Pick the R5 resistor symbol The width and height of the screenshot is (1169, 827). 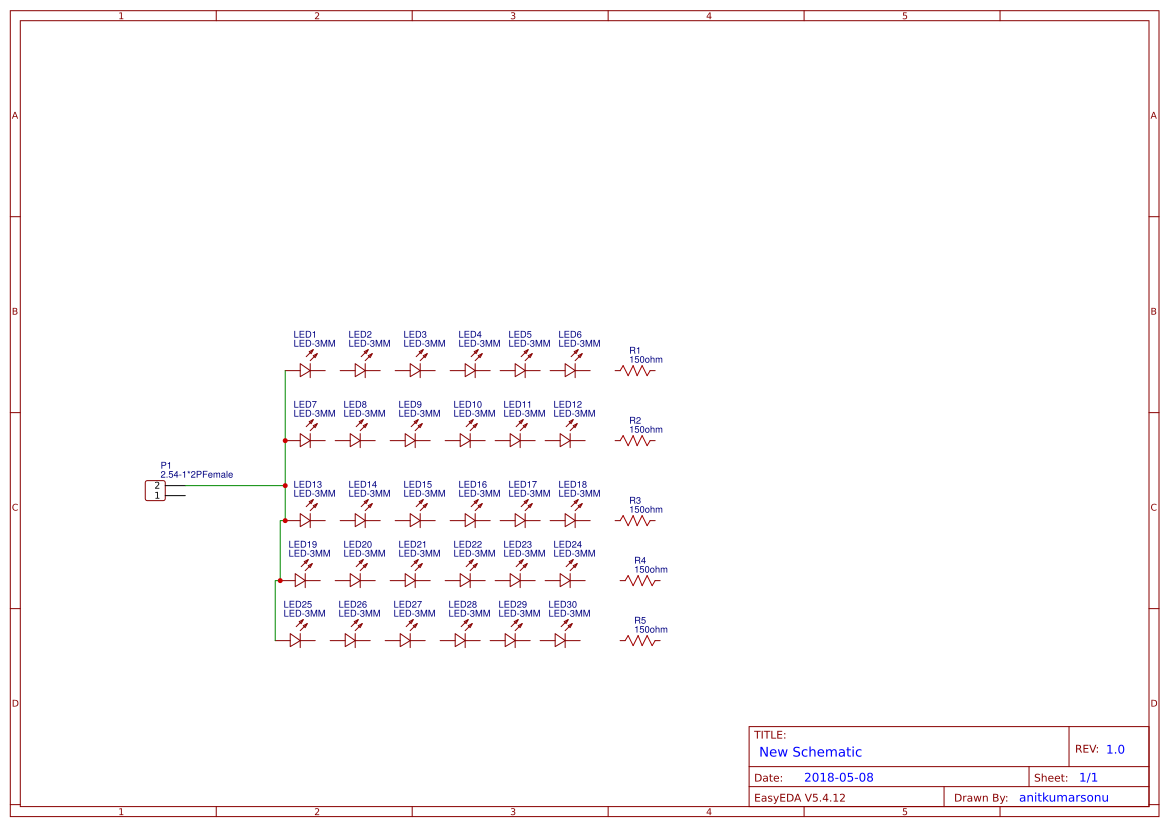[640, 640]
